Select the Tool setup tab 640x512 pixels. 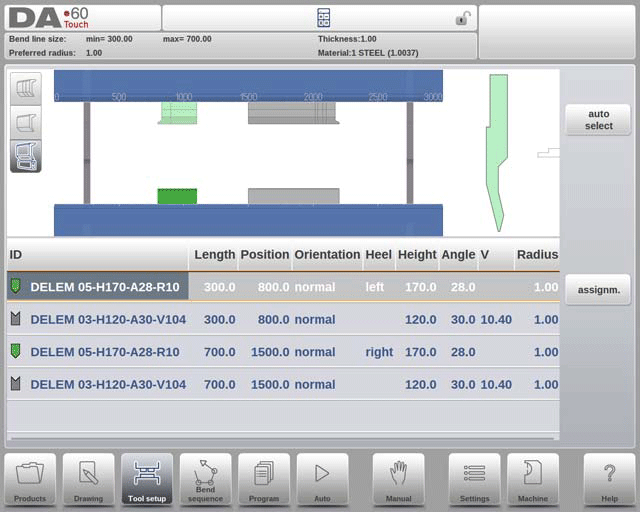click(x=147, y=479)
